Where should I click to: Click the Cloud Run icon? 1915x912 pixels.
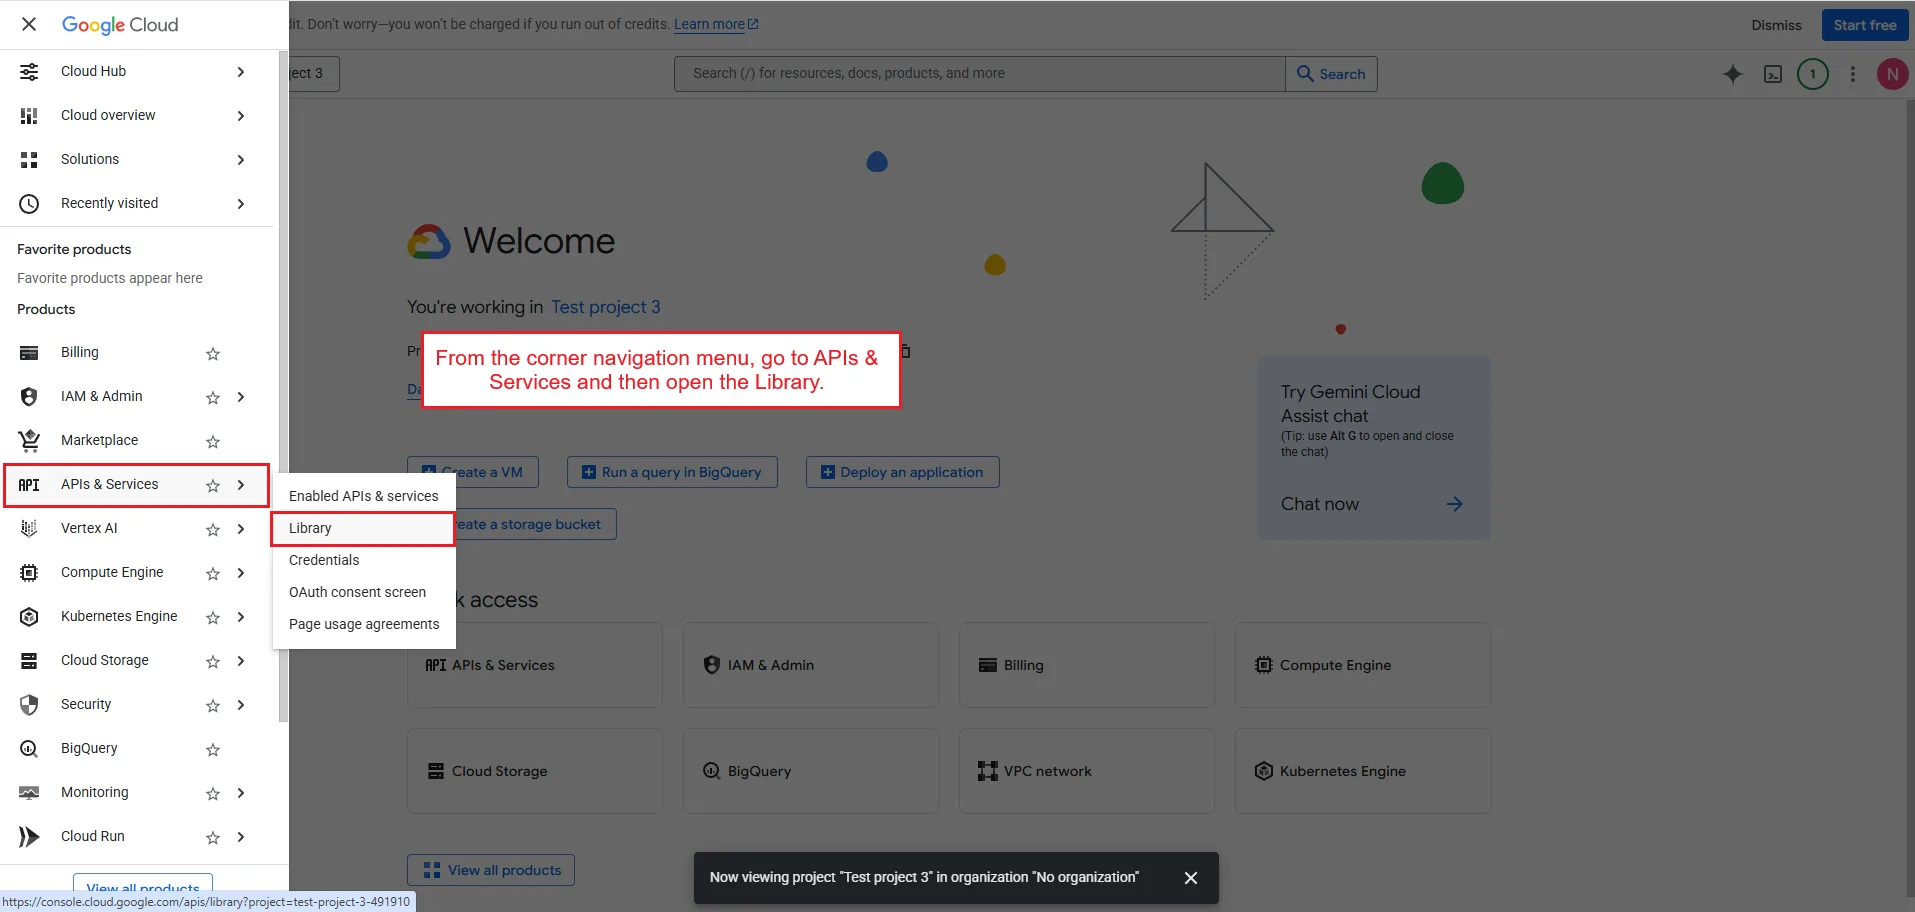pyautogui.click(x=29, y=837)
